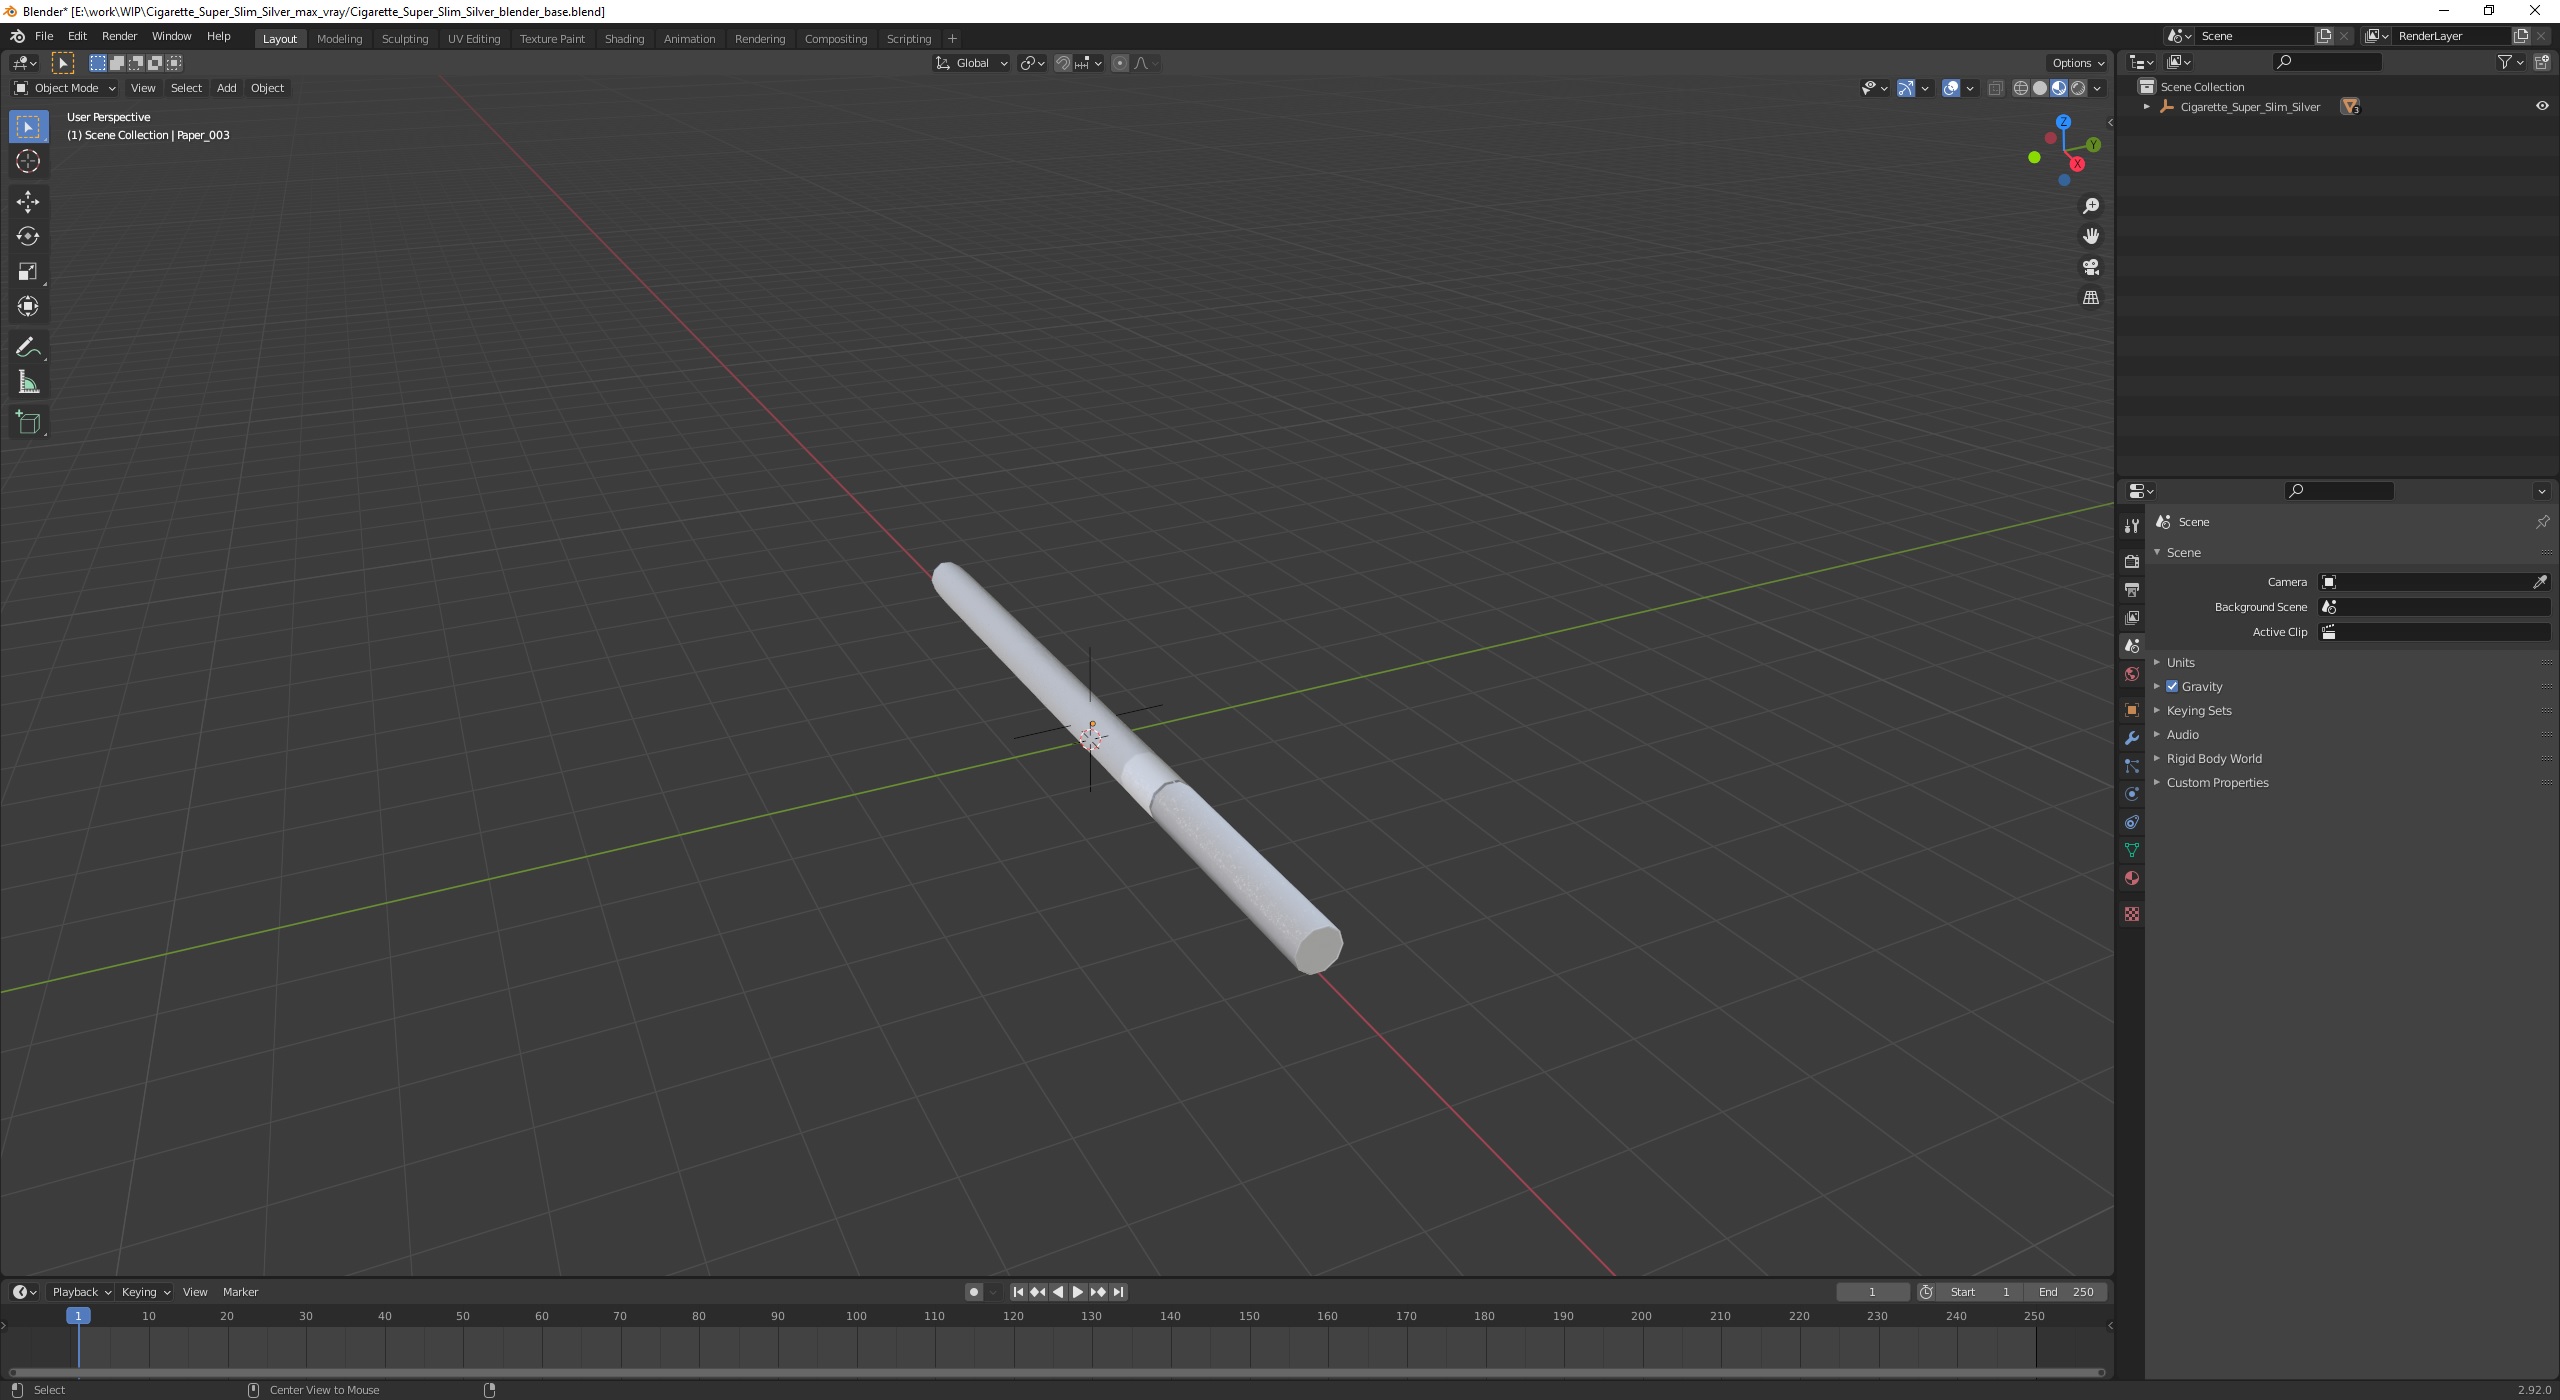Open the Render menu
The width and height of the screenshot is (2560, 1400).
pos(119,36)
